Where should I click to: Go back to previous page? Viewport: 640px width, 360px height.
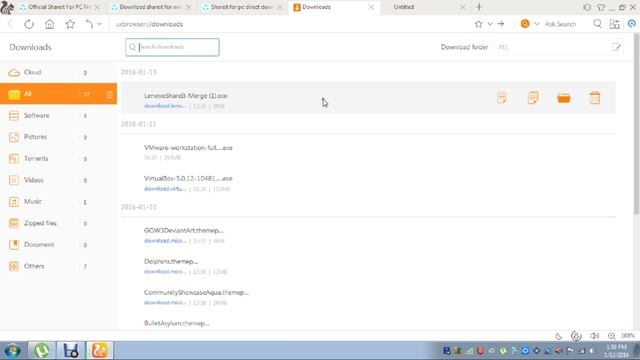coord(10,24)
